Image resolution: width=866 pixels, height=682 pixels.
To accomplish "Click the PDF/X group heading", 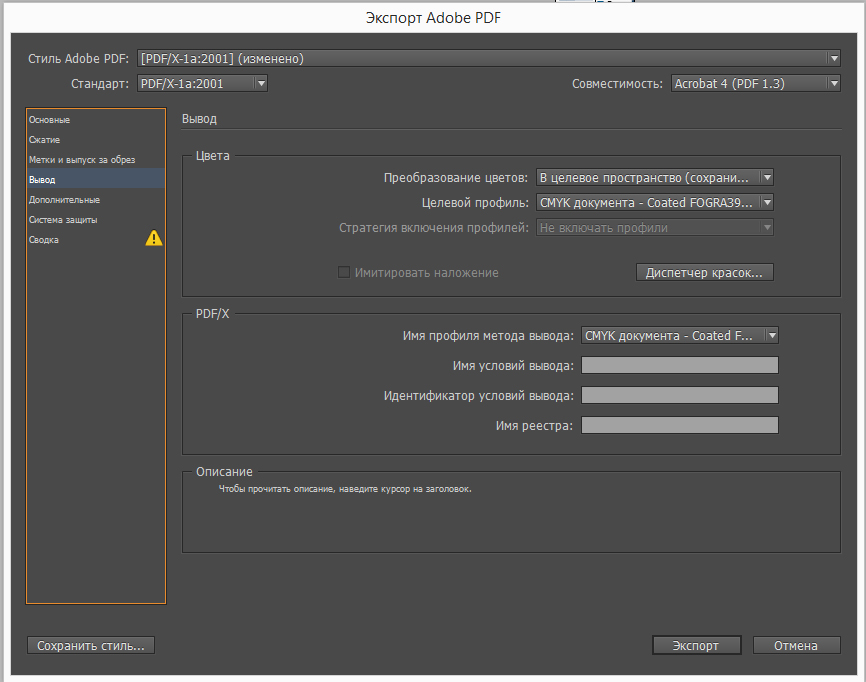I will 213,314.
